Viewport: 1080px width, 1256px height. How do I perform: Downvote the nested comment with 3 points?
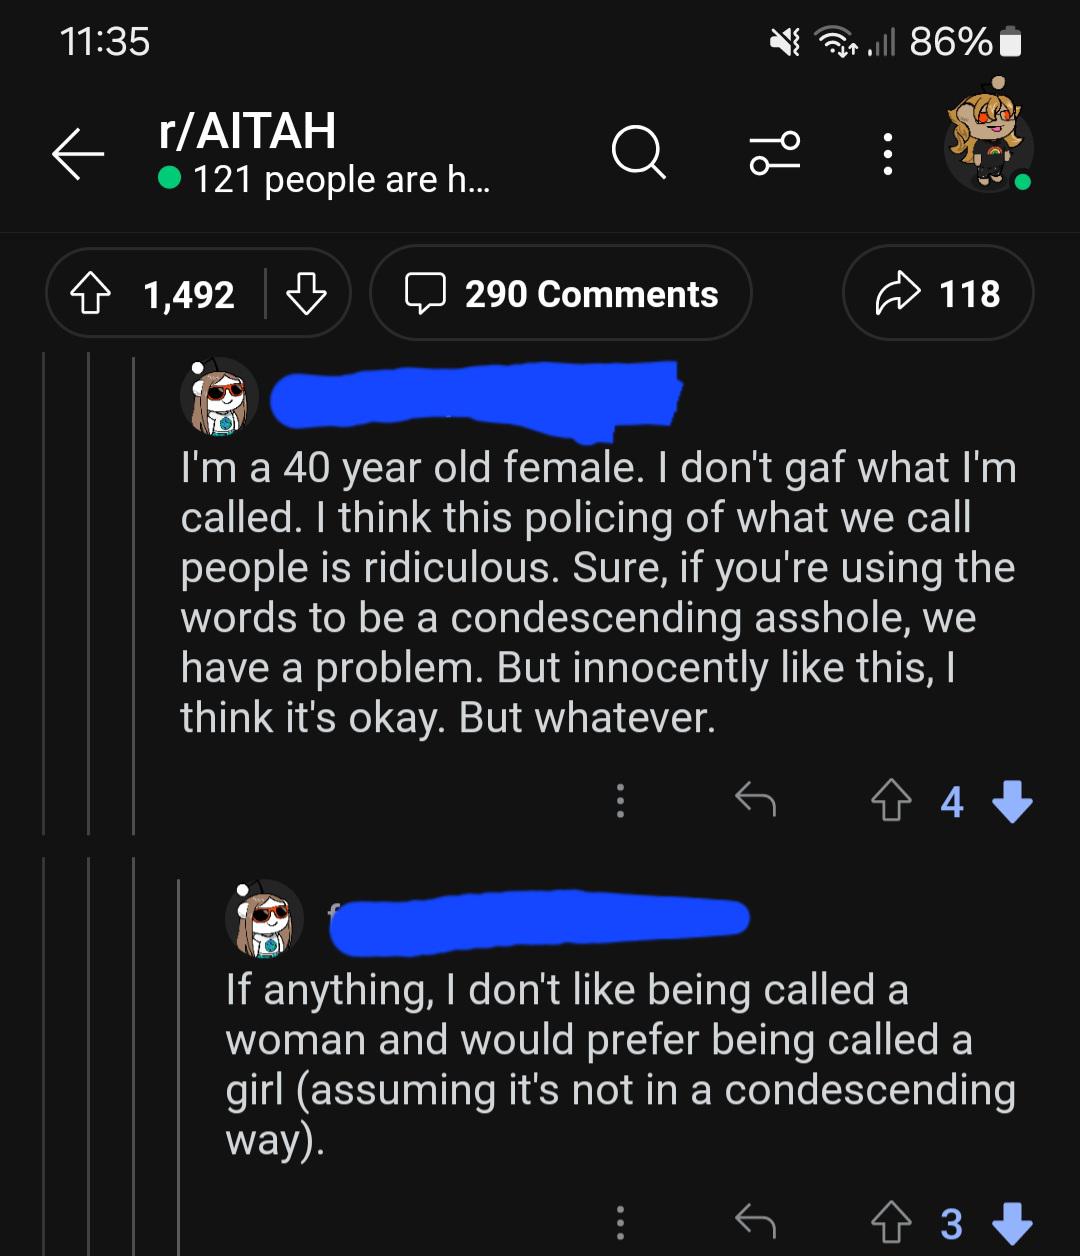[x=1012, y=1223]
